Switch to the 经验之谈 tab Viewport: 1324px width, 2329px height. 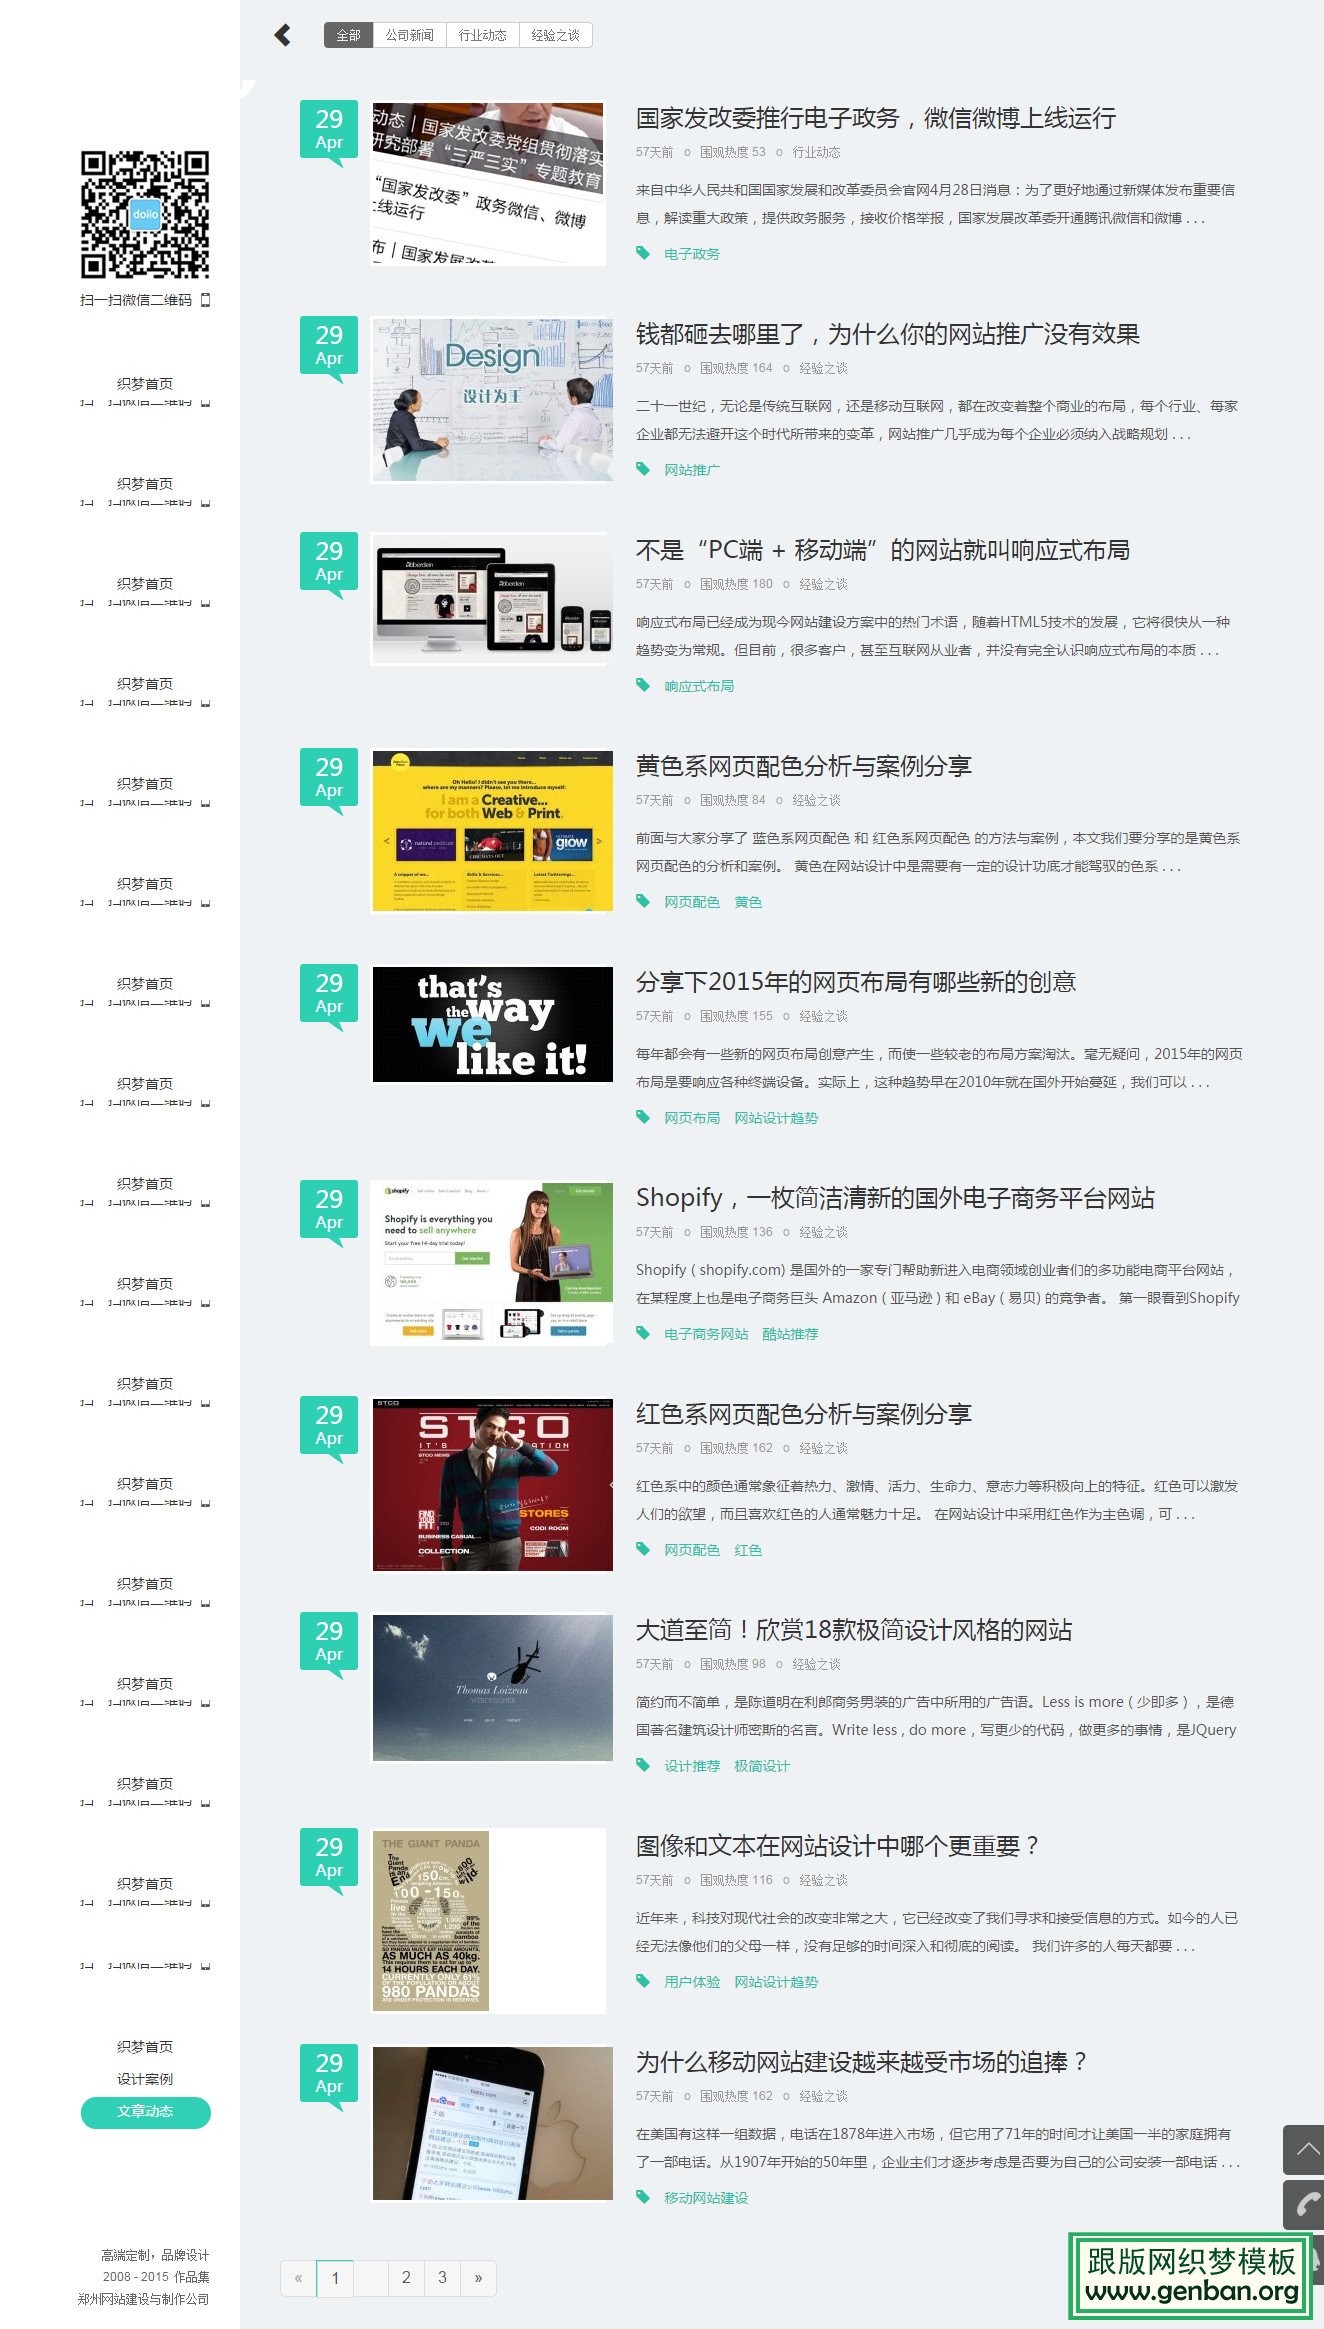[x=556, y=35]
